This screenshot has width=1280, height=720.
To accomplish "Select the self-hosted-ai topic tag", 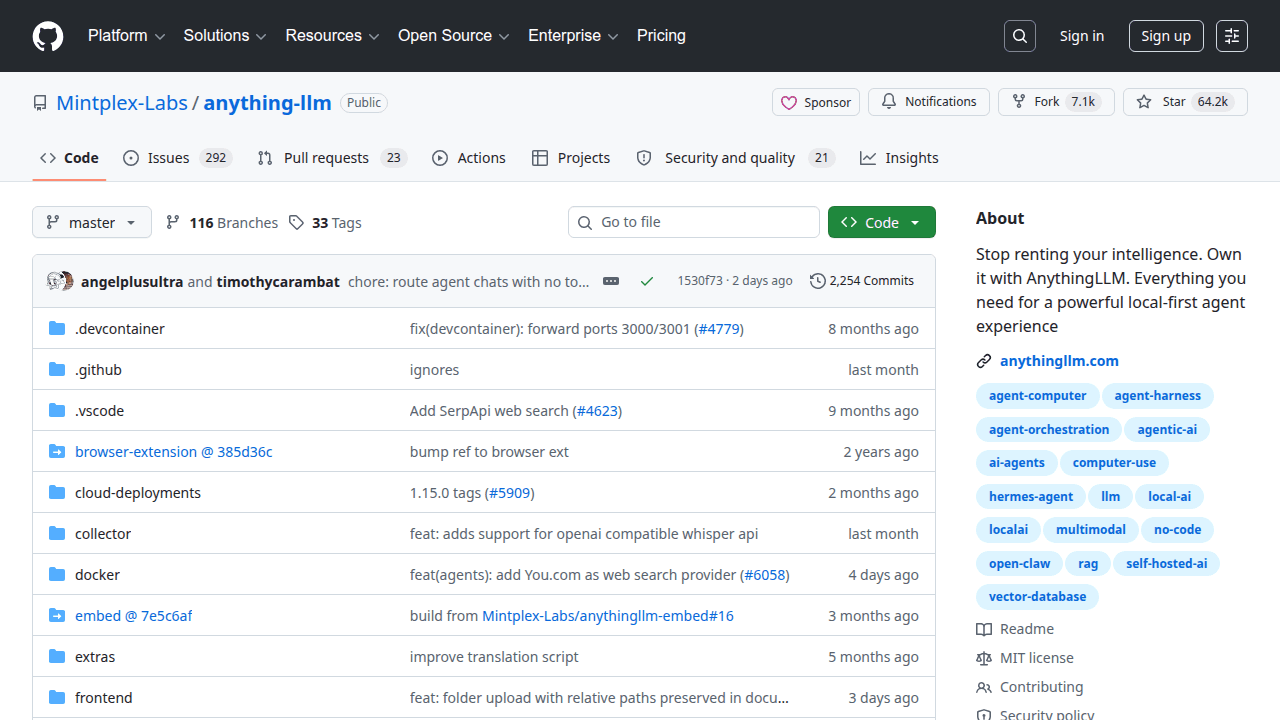I will click(1166, 564).
